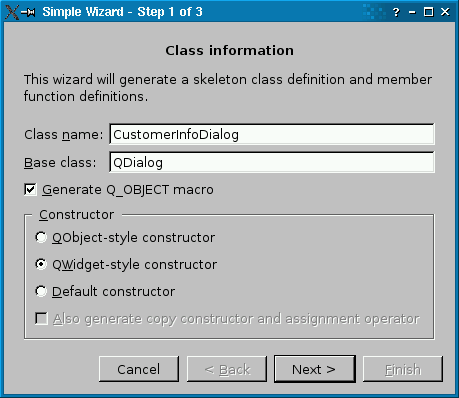Maximize the Simple Wizard window

coord(429,12)
